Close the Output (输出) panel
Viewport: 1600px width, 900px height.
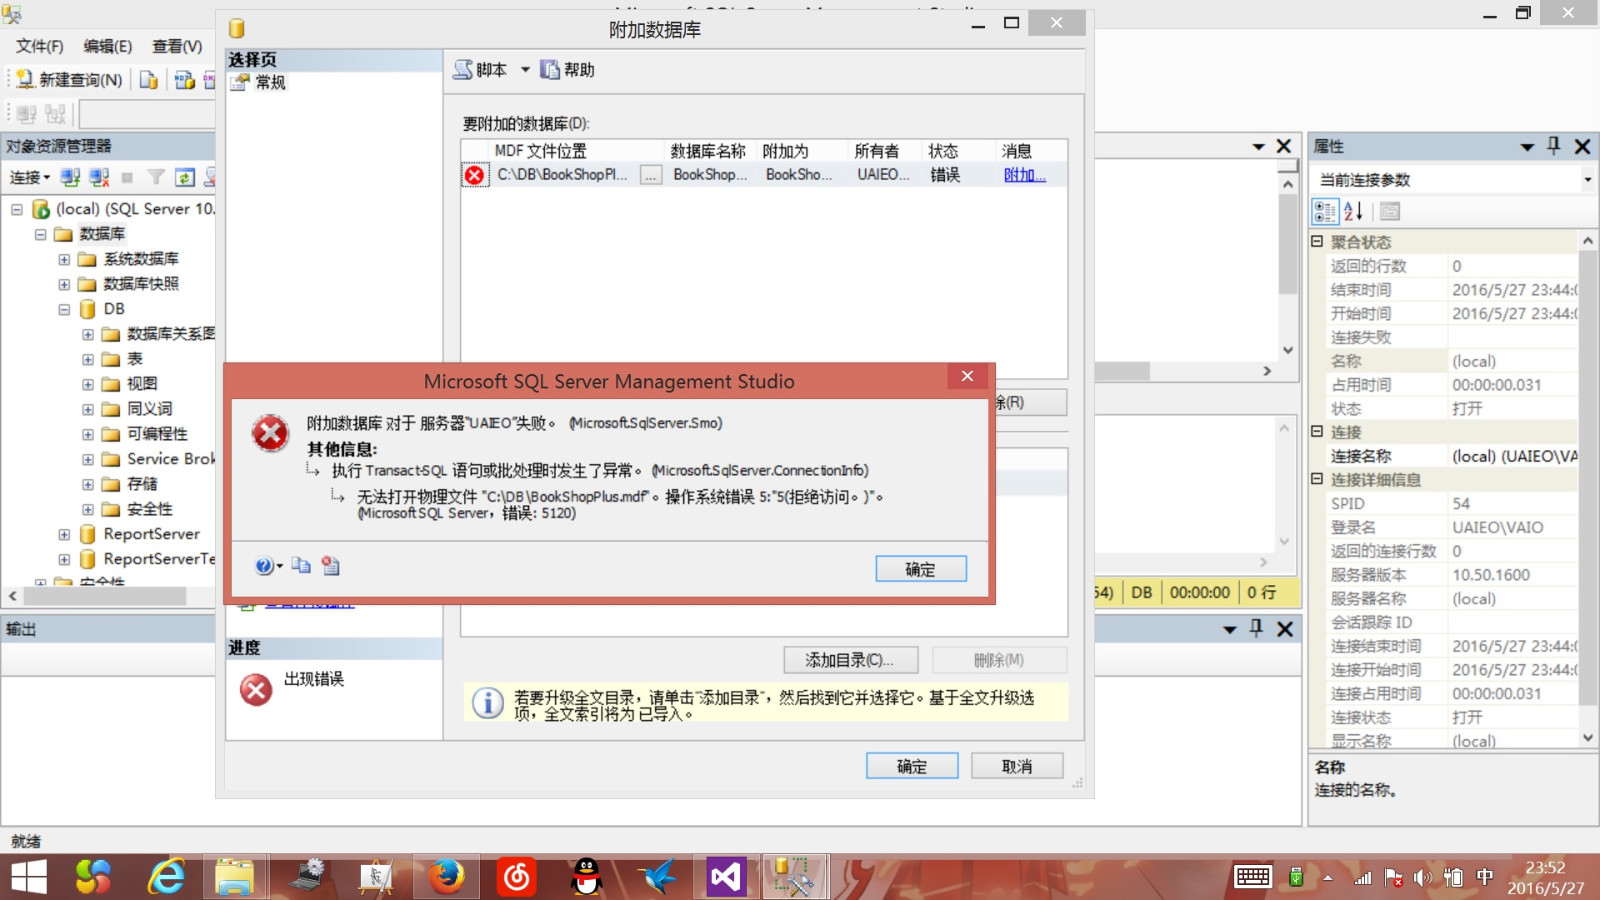(1285, 629)
